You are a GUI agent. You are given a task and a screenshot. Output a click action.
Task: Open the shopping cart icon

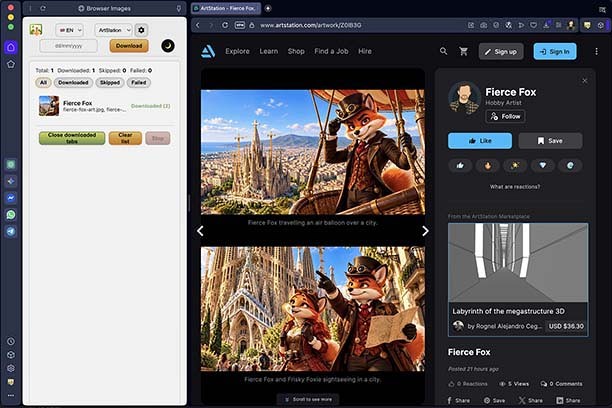click(x=463, y=51)
